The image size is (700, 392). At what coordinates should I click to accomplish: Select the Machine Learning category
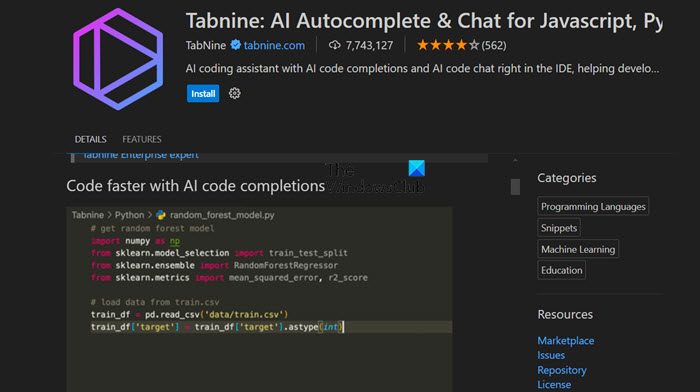[x=578, y=249]
